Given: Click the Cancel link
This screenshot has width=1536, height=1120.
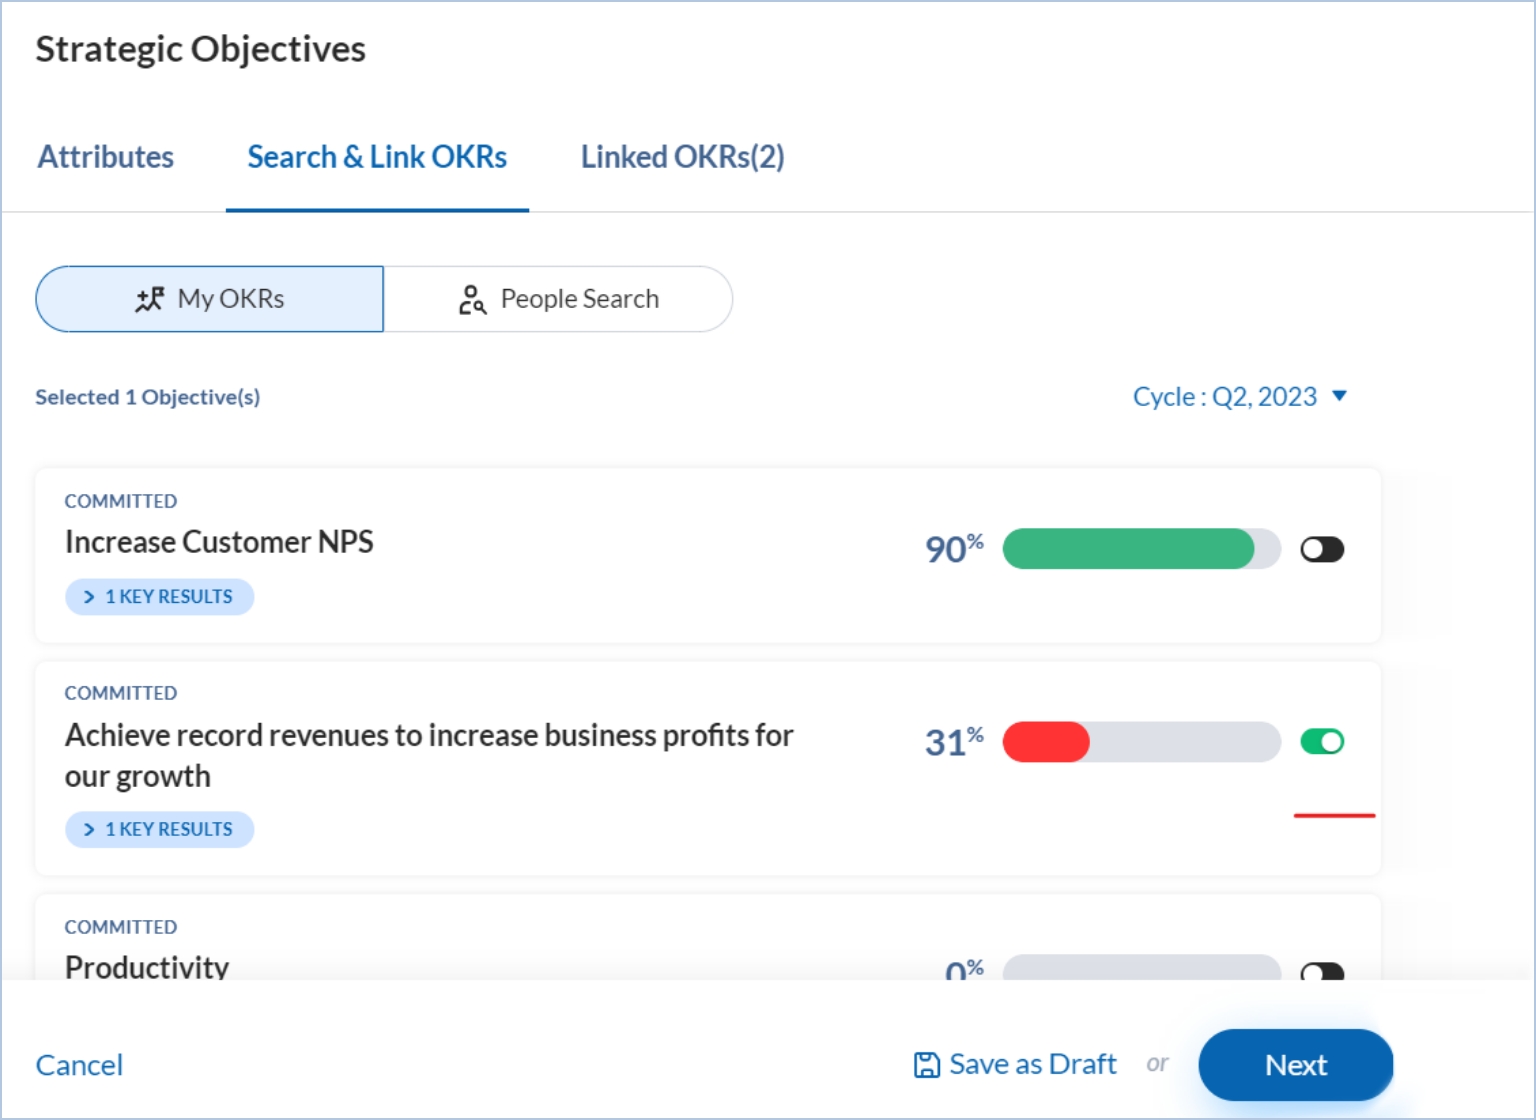Looking at the screenshot, I should 79,1065.
